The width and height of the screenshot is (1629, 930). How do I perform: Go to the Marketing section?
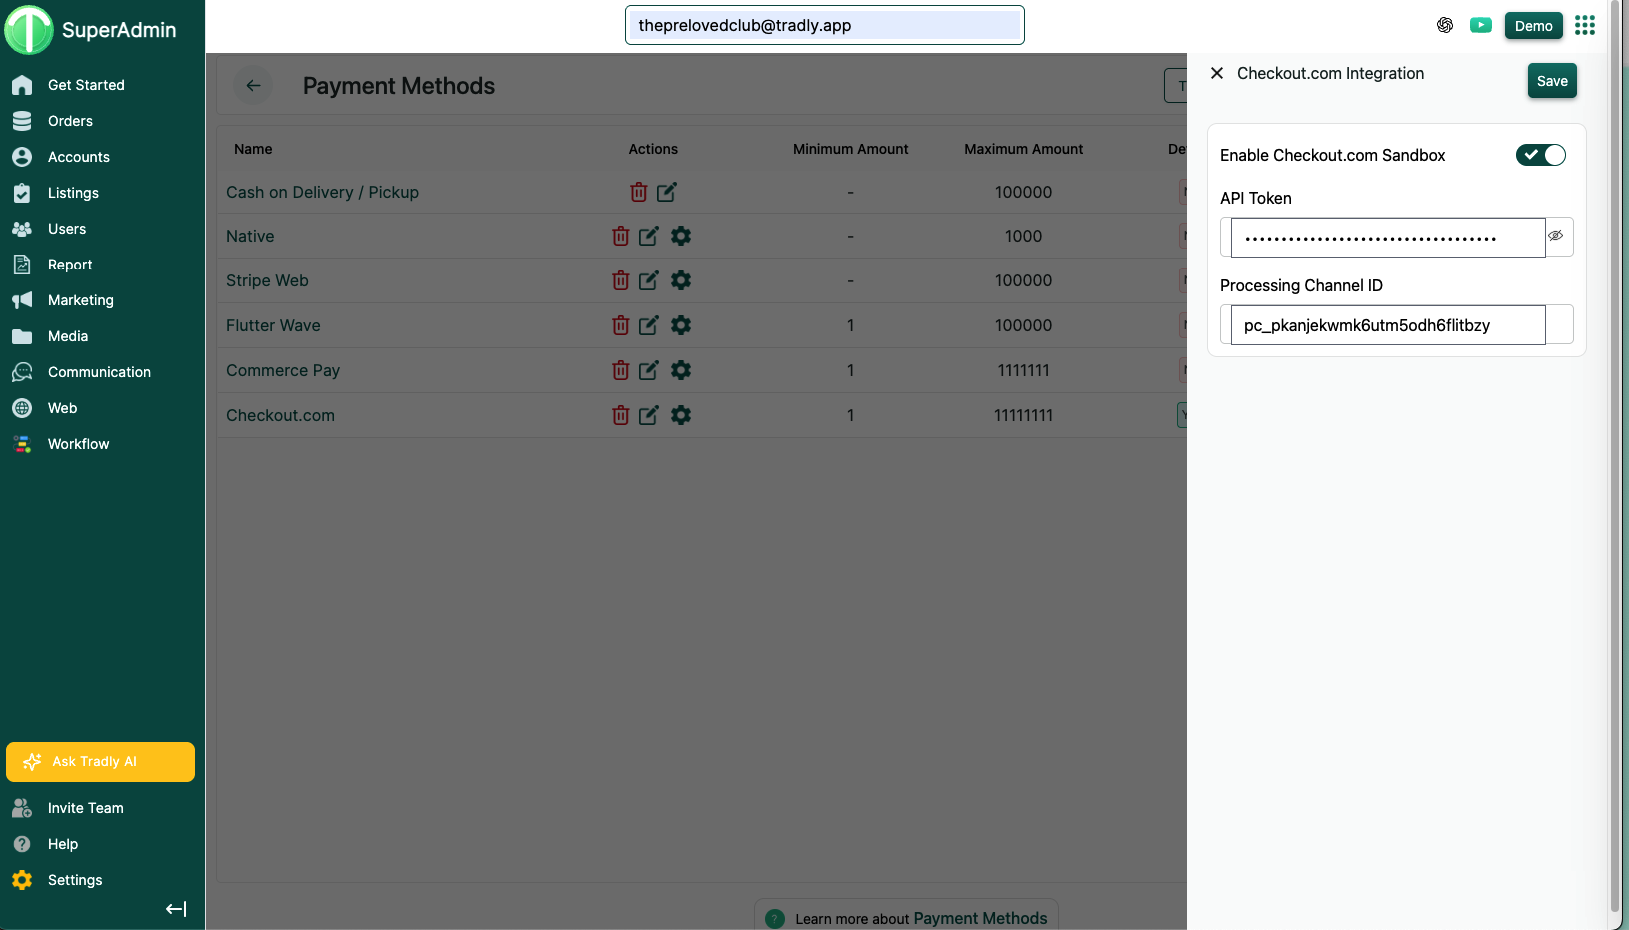tap(80, 300)
